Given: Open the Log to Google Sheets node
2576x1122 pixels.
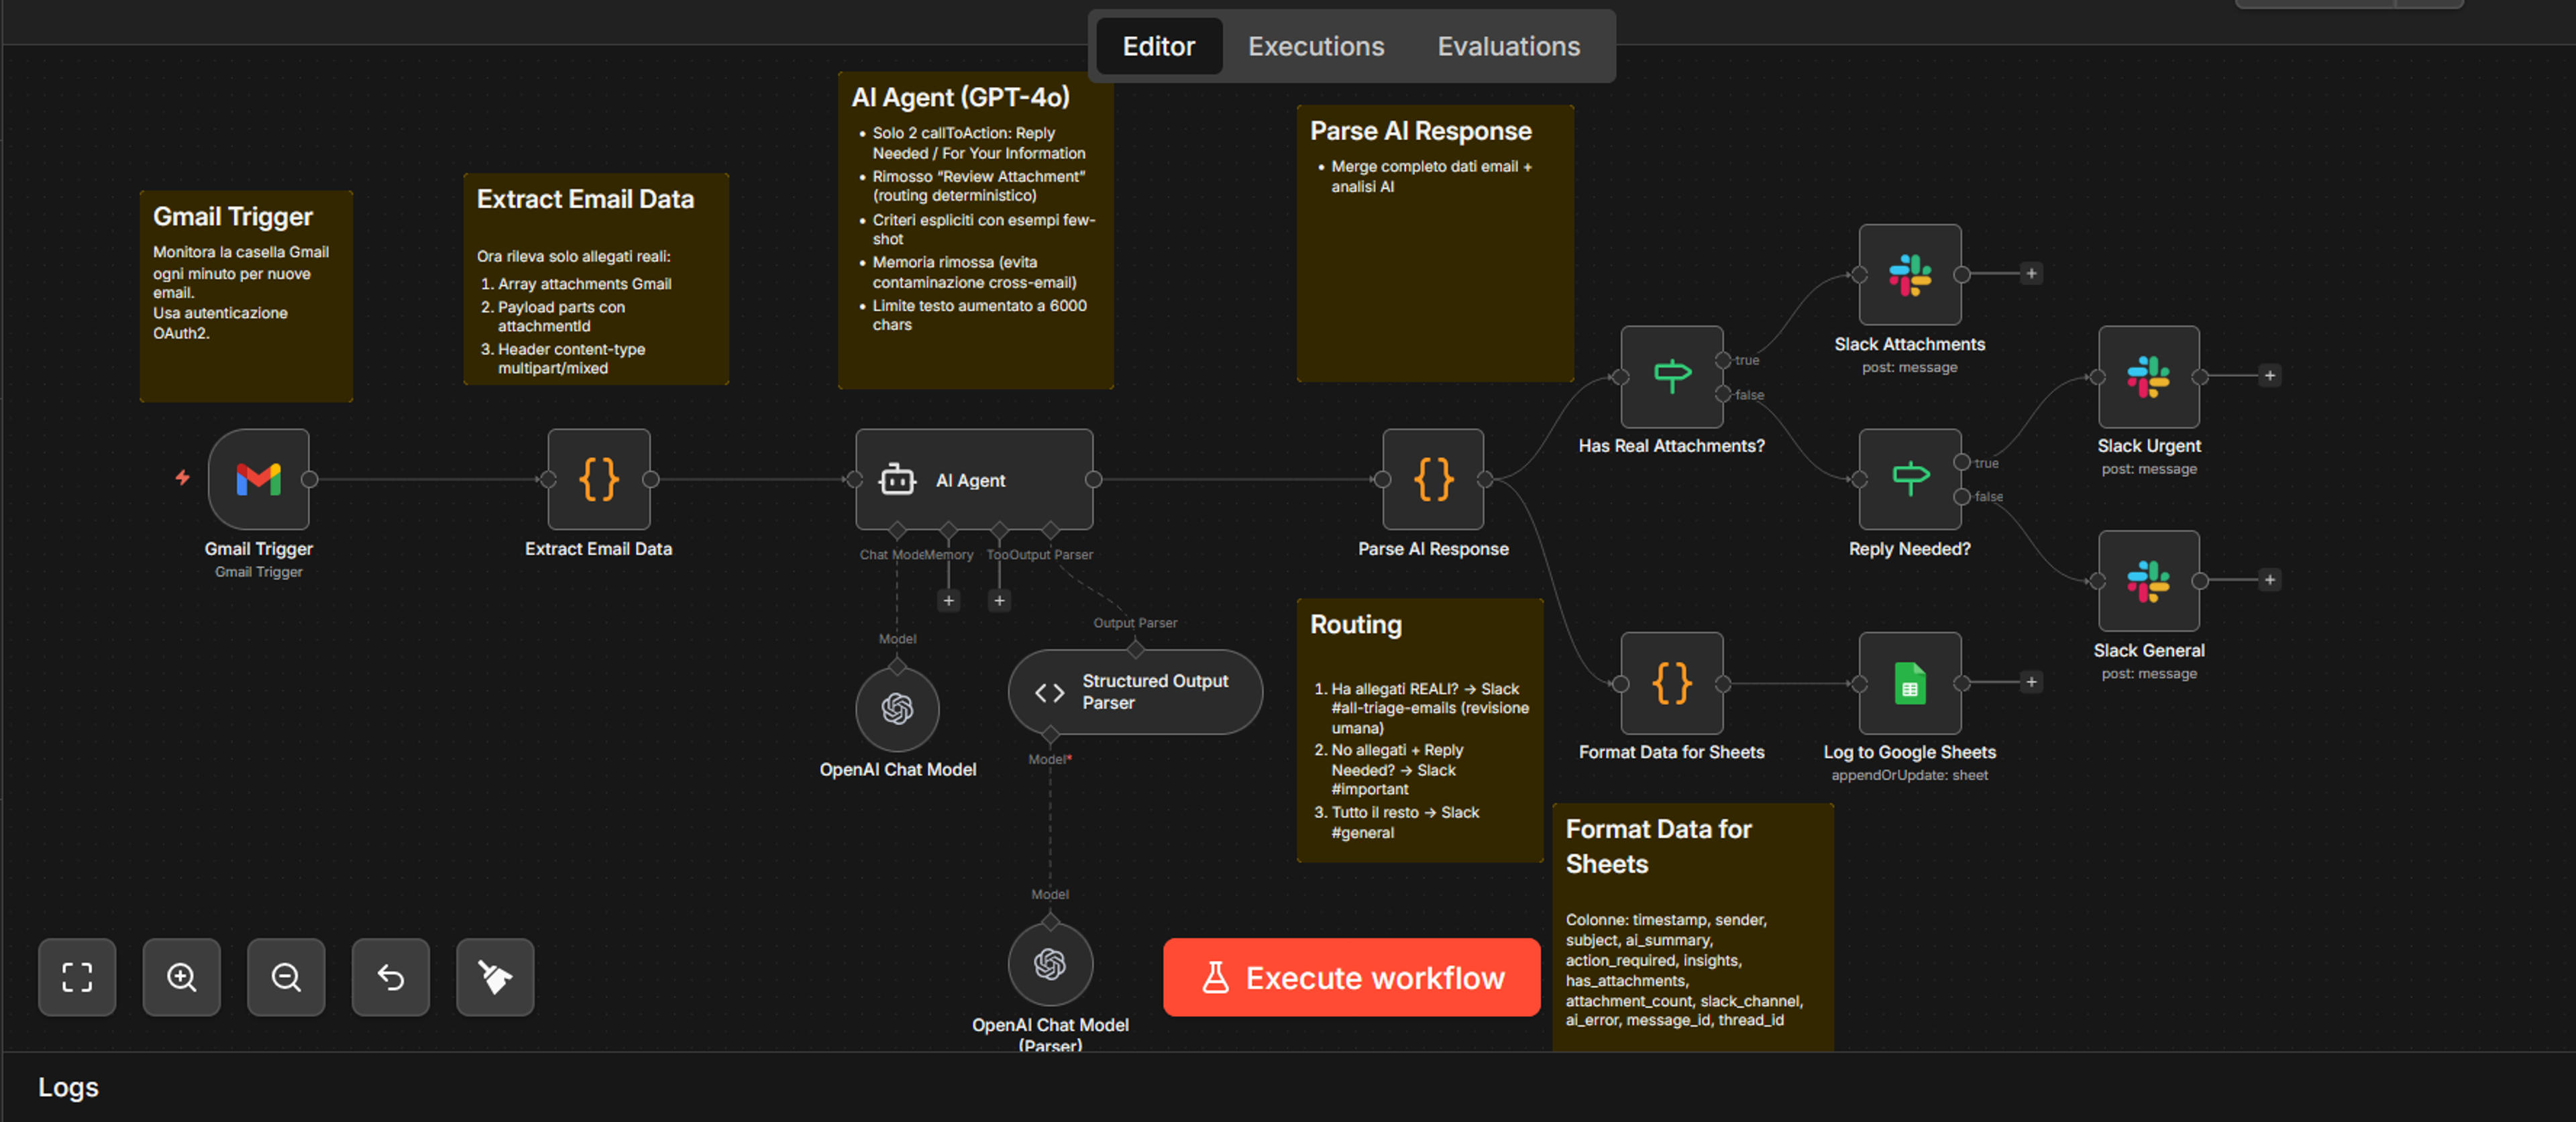Looking at the screenshot, I should [x=1910, y=683].
